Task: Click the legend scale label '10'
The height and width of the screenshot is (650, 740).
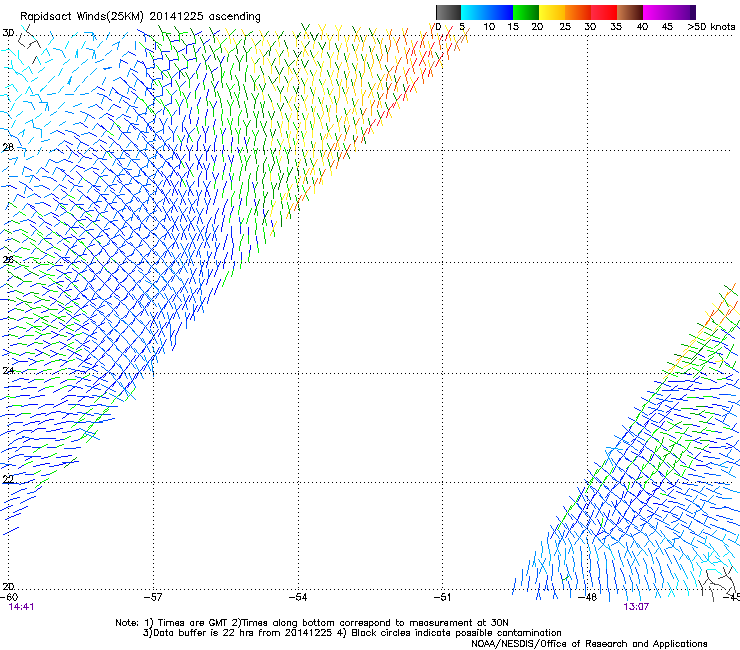Action: [489, 27]
